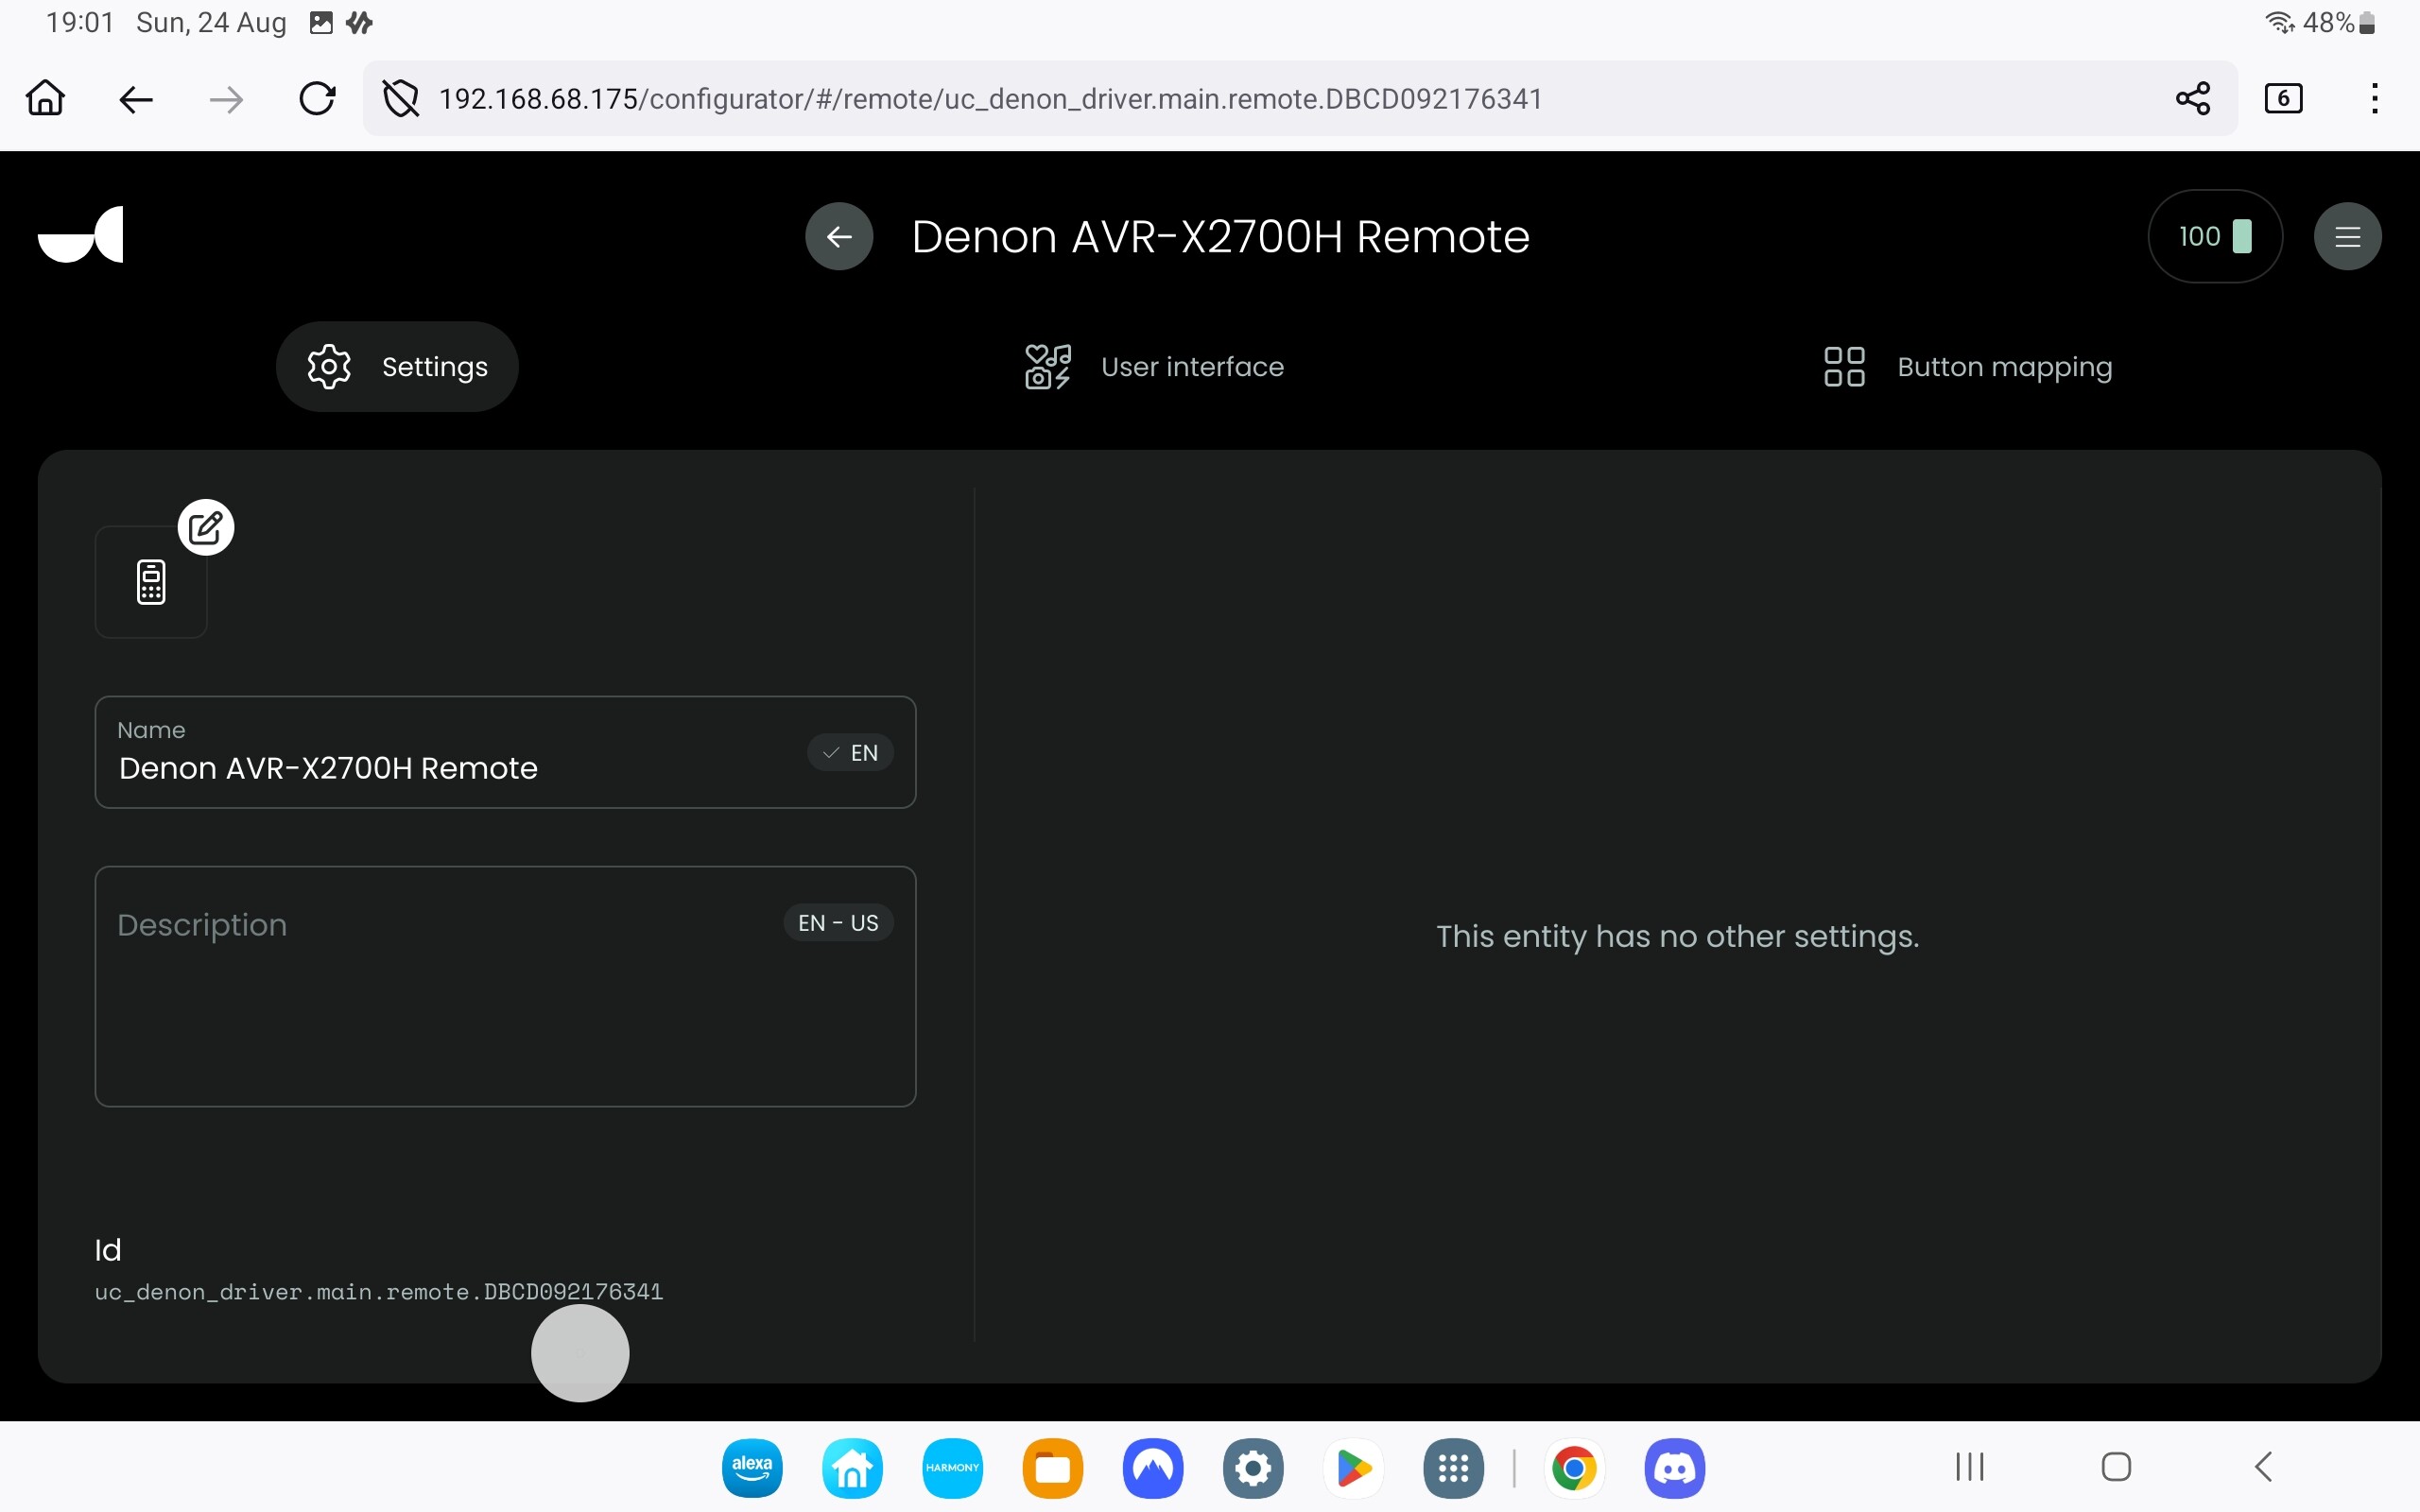
Task: Reload the configurator page
Action: tap(317, 98)
